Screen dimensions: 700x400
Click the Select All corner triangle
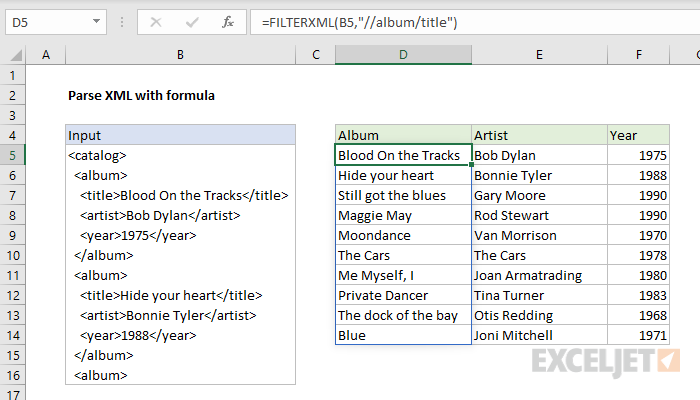point(17,55)
